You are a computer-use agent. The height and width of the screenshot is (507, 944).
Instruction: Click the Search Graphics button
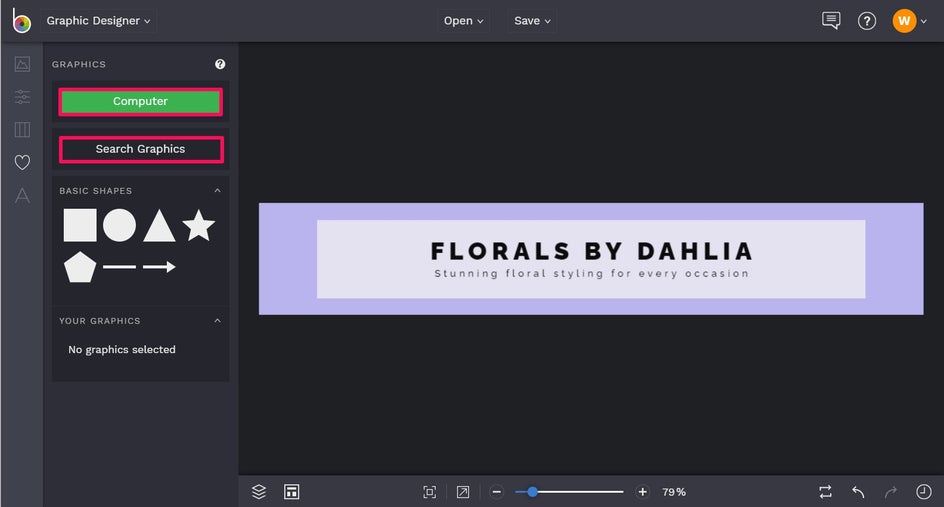(140, 149)
